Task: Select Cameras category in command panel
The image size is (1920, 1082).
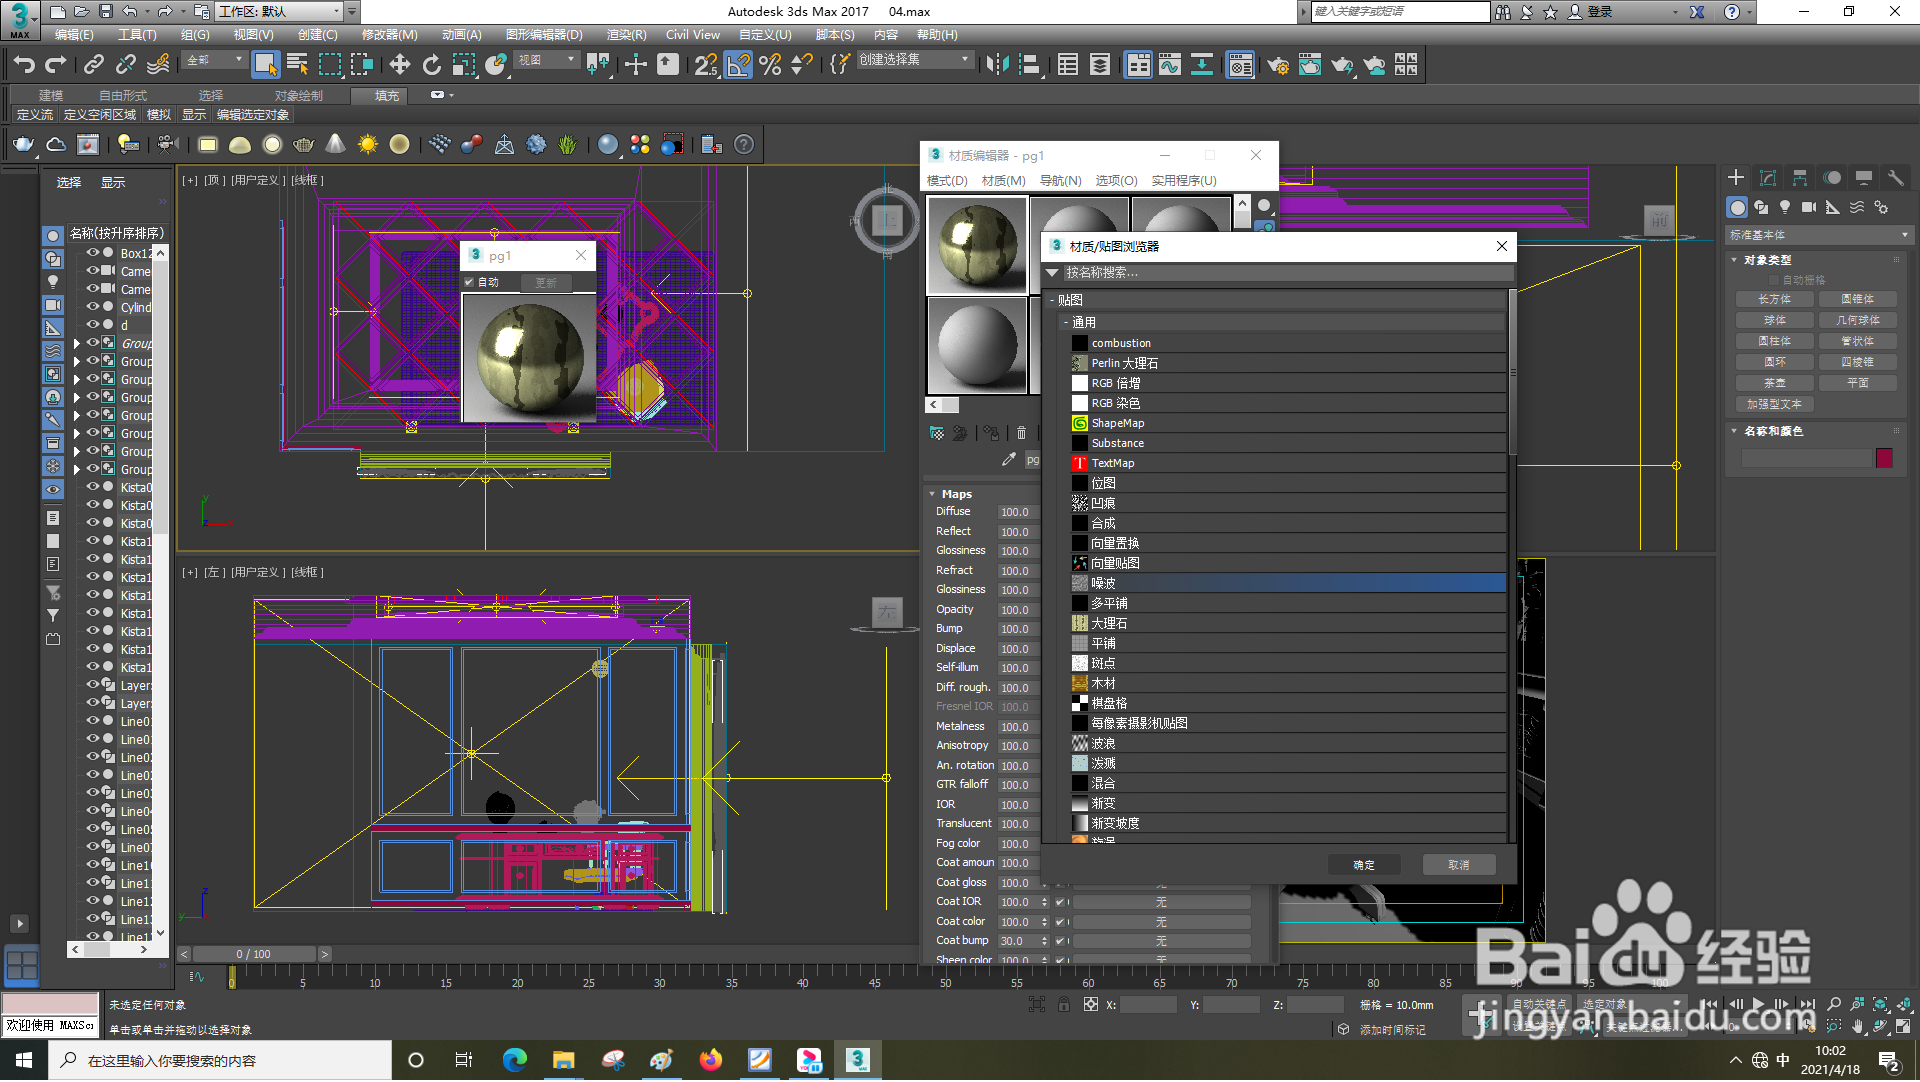Action: coord(1809,207)
